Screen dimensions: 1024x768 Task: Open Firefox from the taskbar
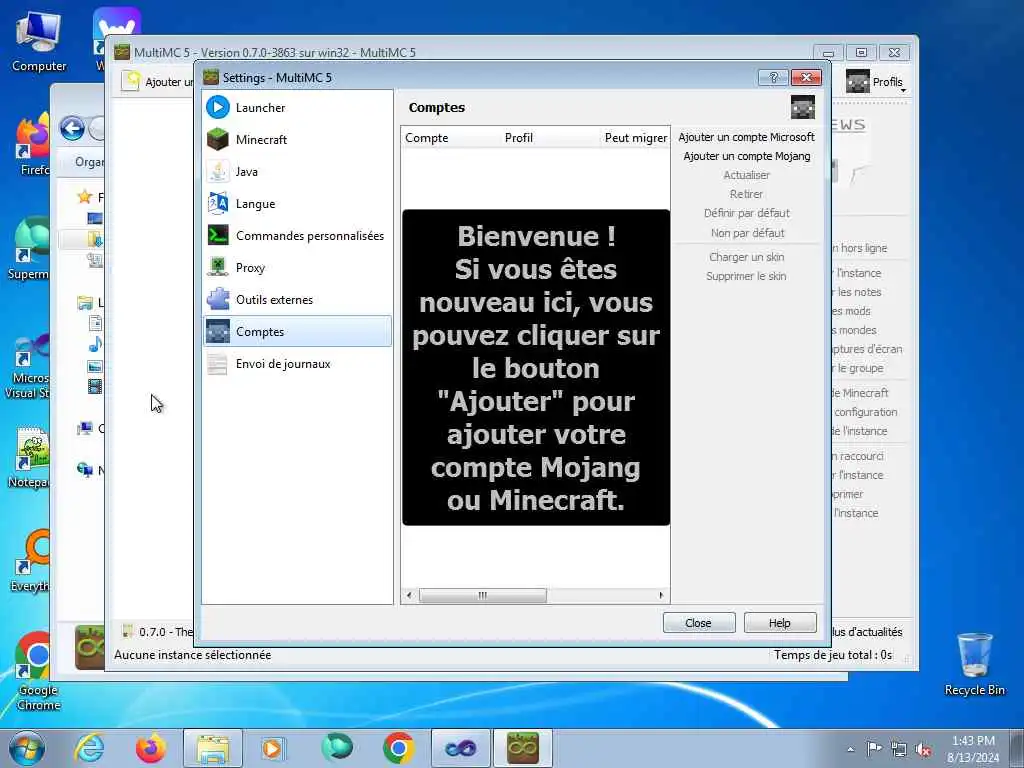click(151, 748)
